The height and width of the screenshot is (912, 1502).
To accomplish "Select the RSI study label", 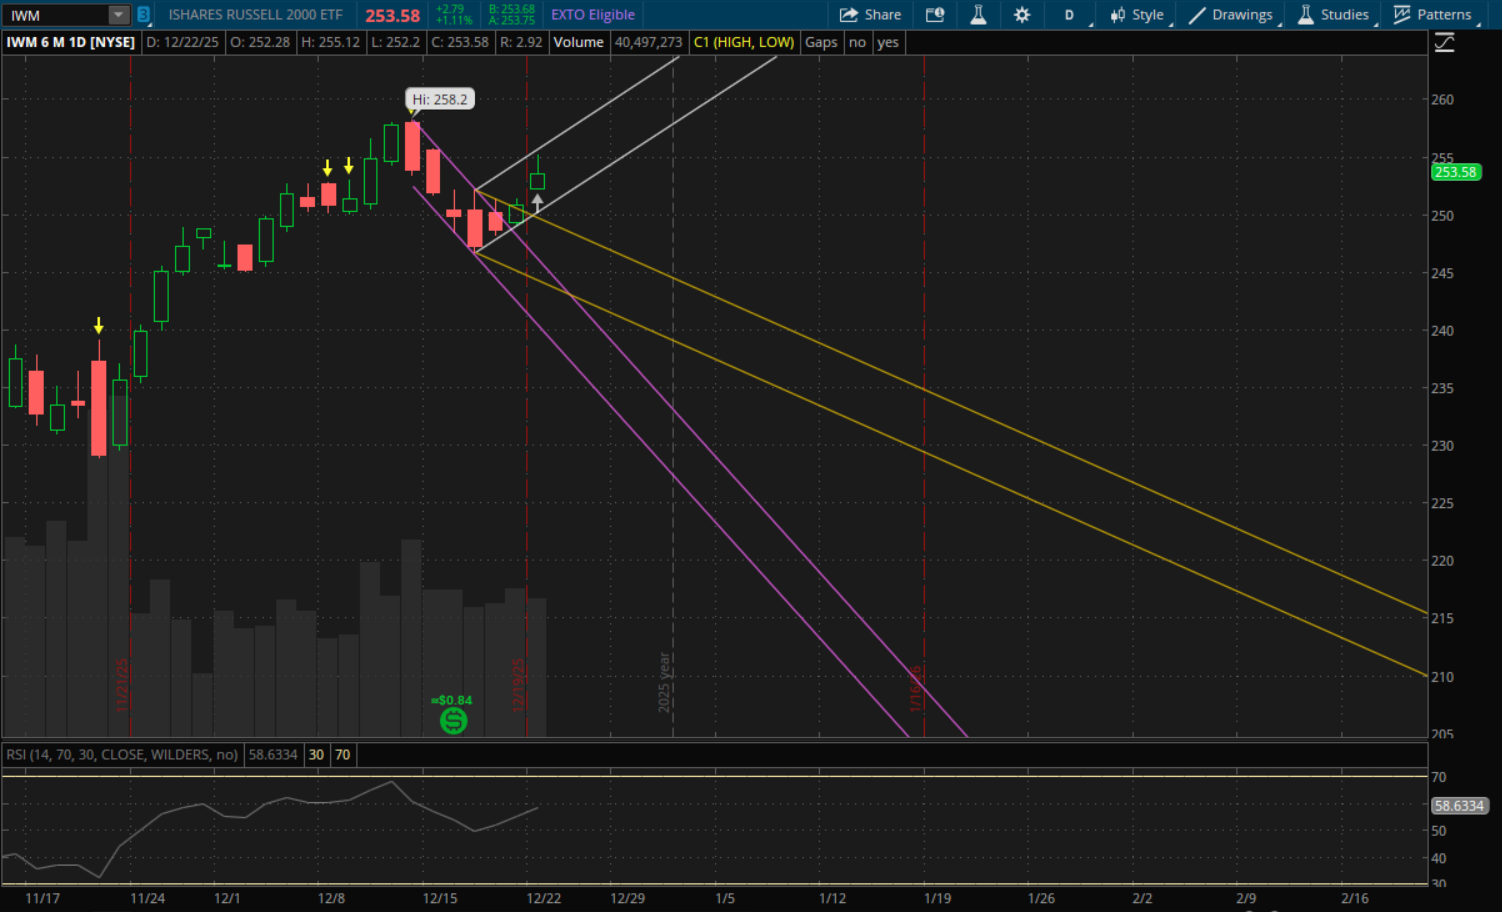I will coord(122,755).
